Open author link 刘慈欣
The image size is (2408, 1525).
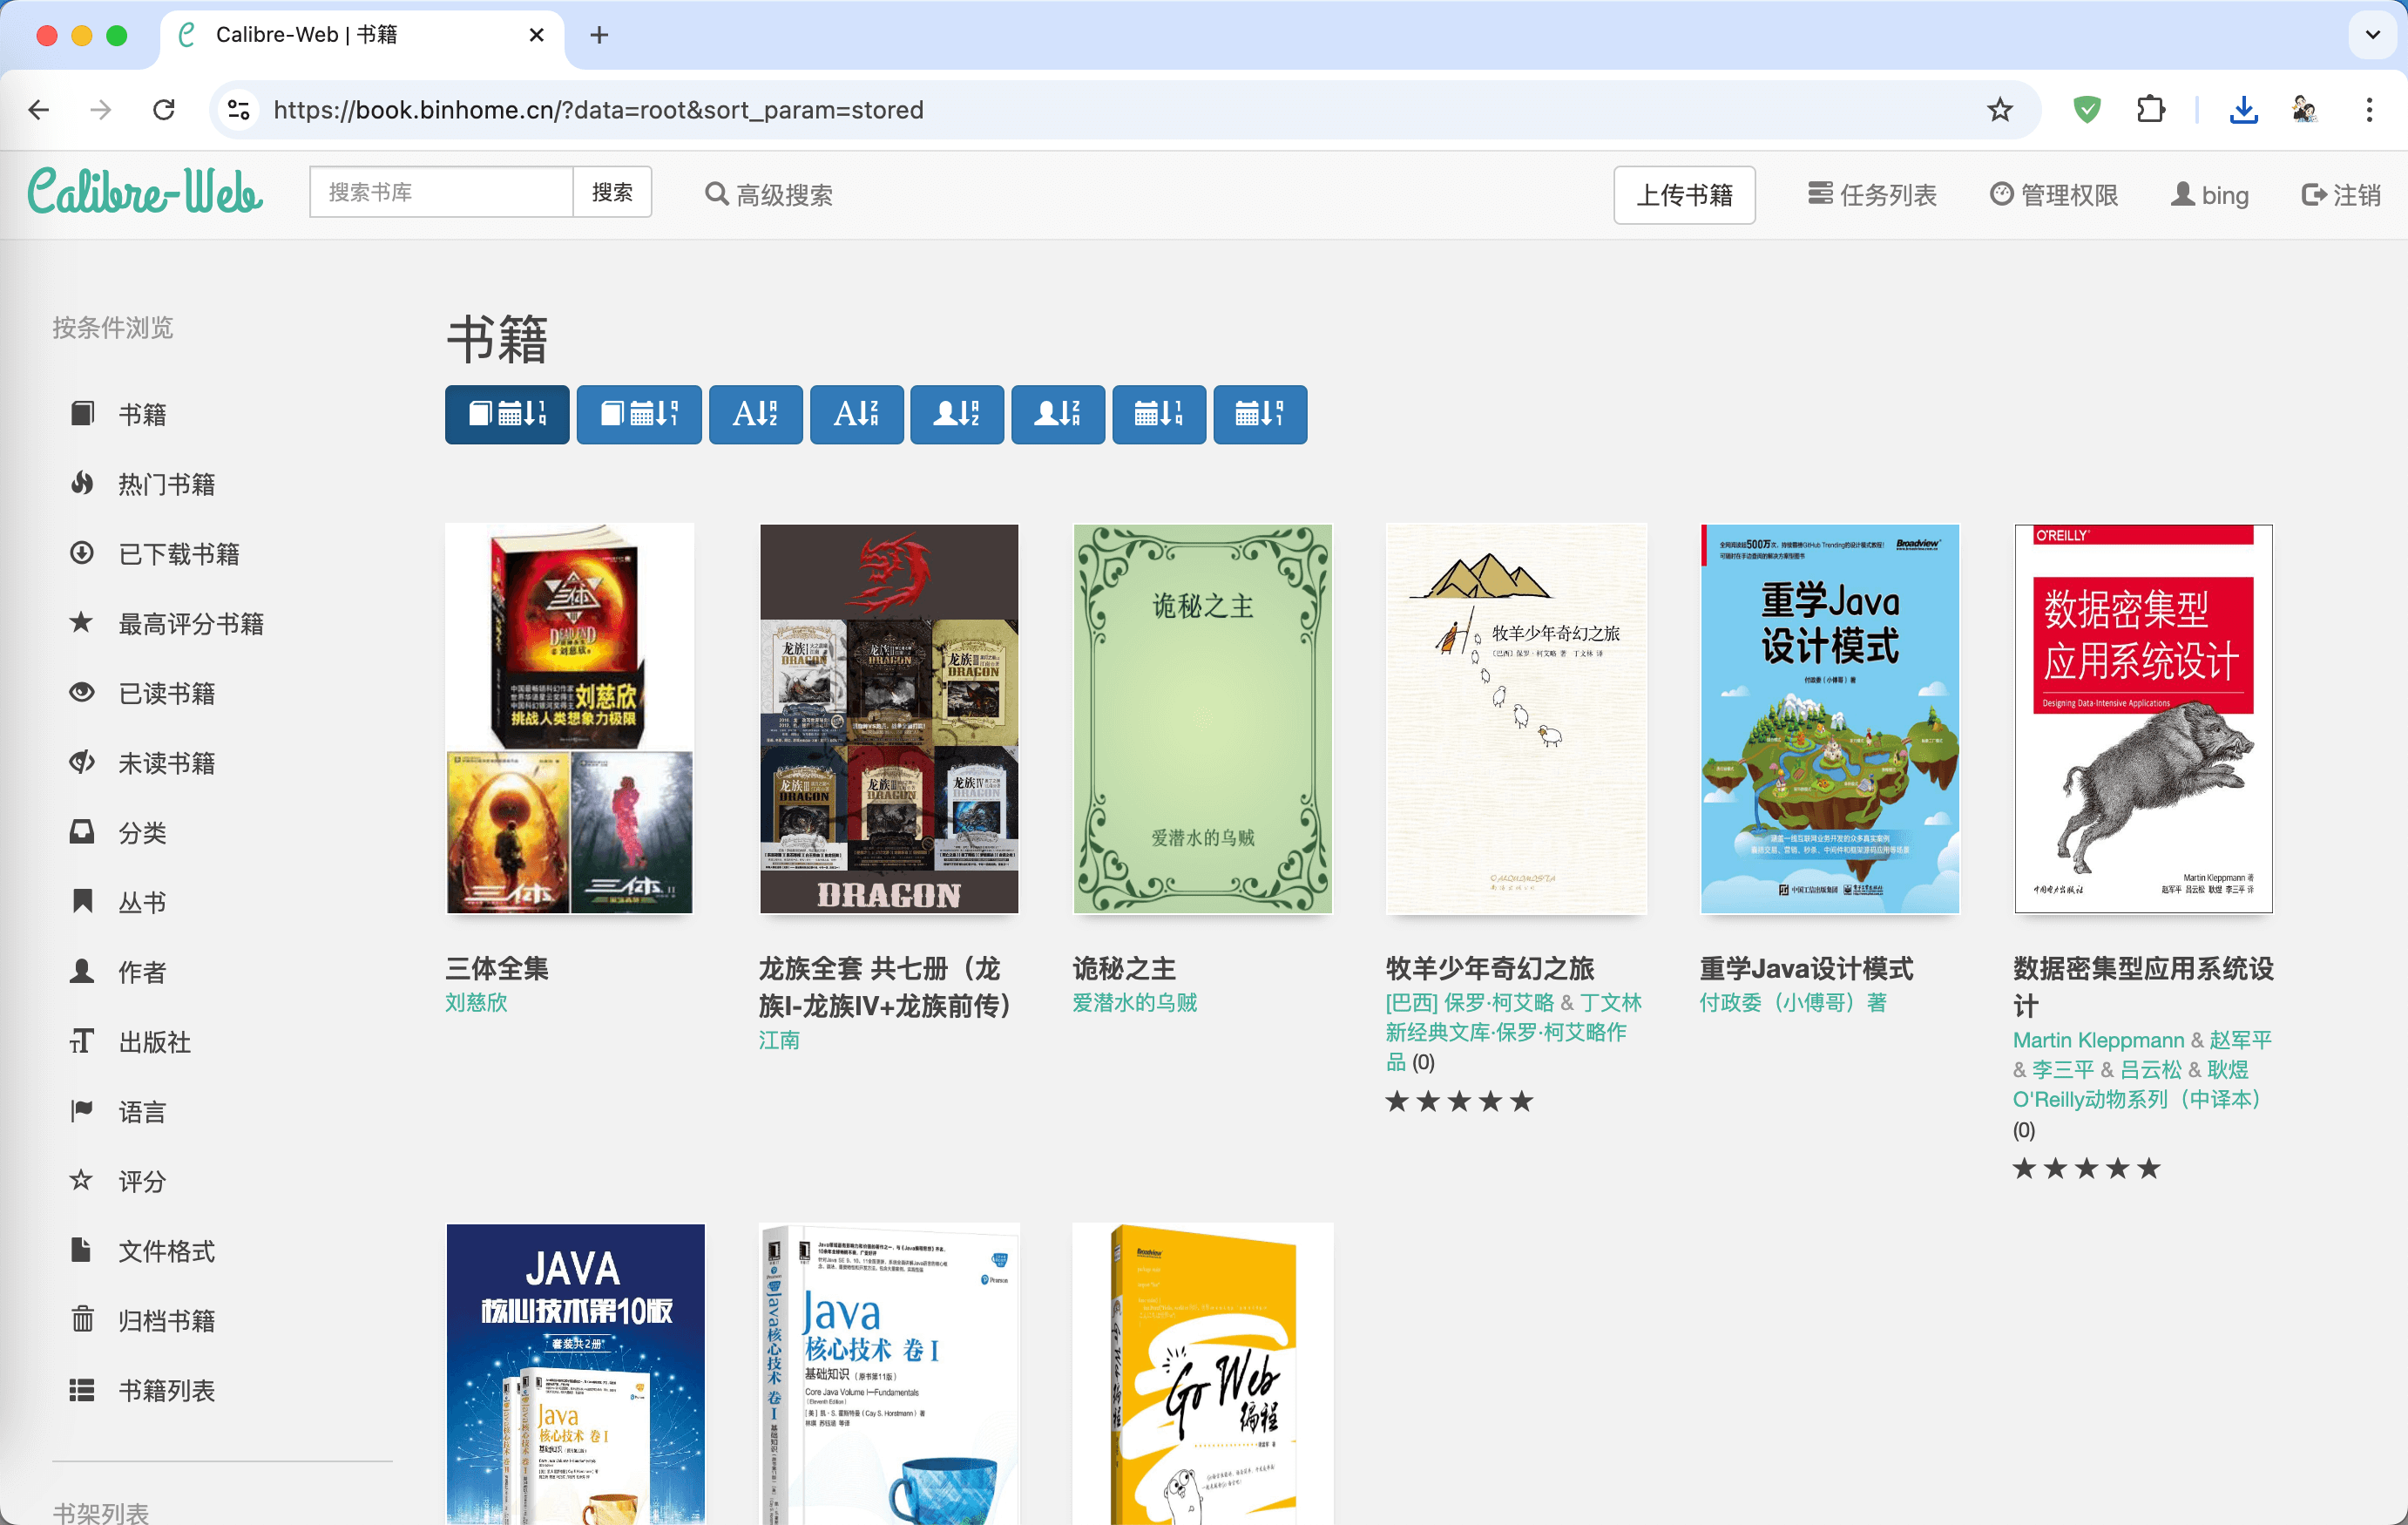[476, 1002]
